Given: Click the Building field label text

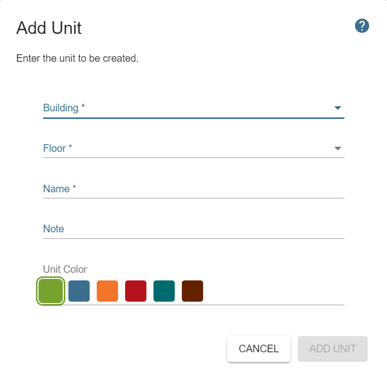Looking at the screenshot, I should (61, 108).
